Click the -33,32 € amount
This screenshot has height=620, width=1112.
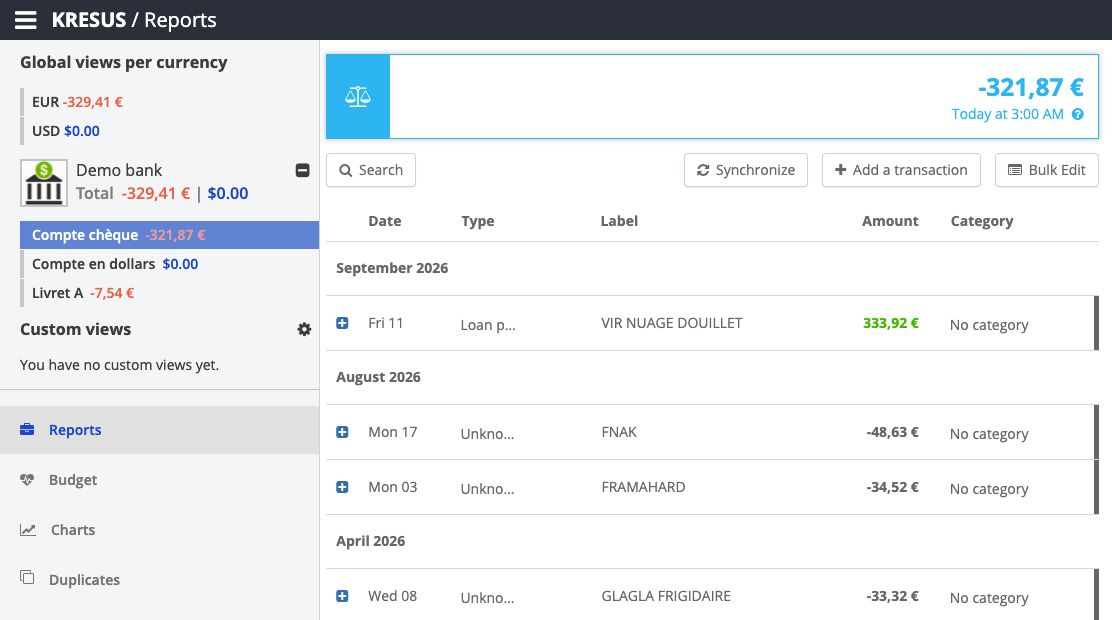coord(892,596)
